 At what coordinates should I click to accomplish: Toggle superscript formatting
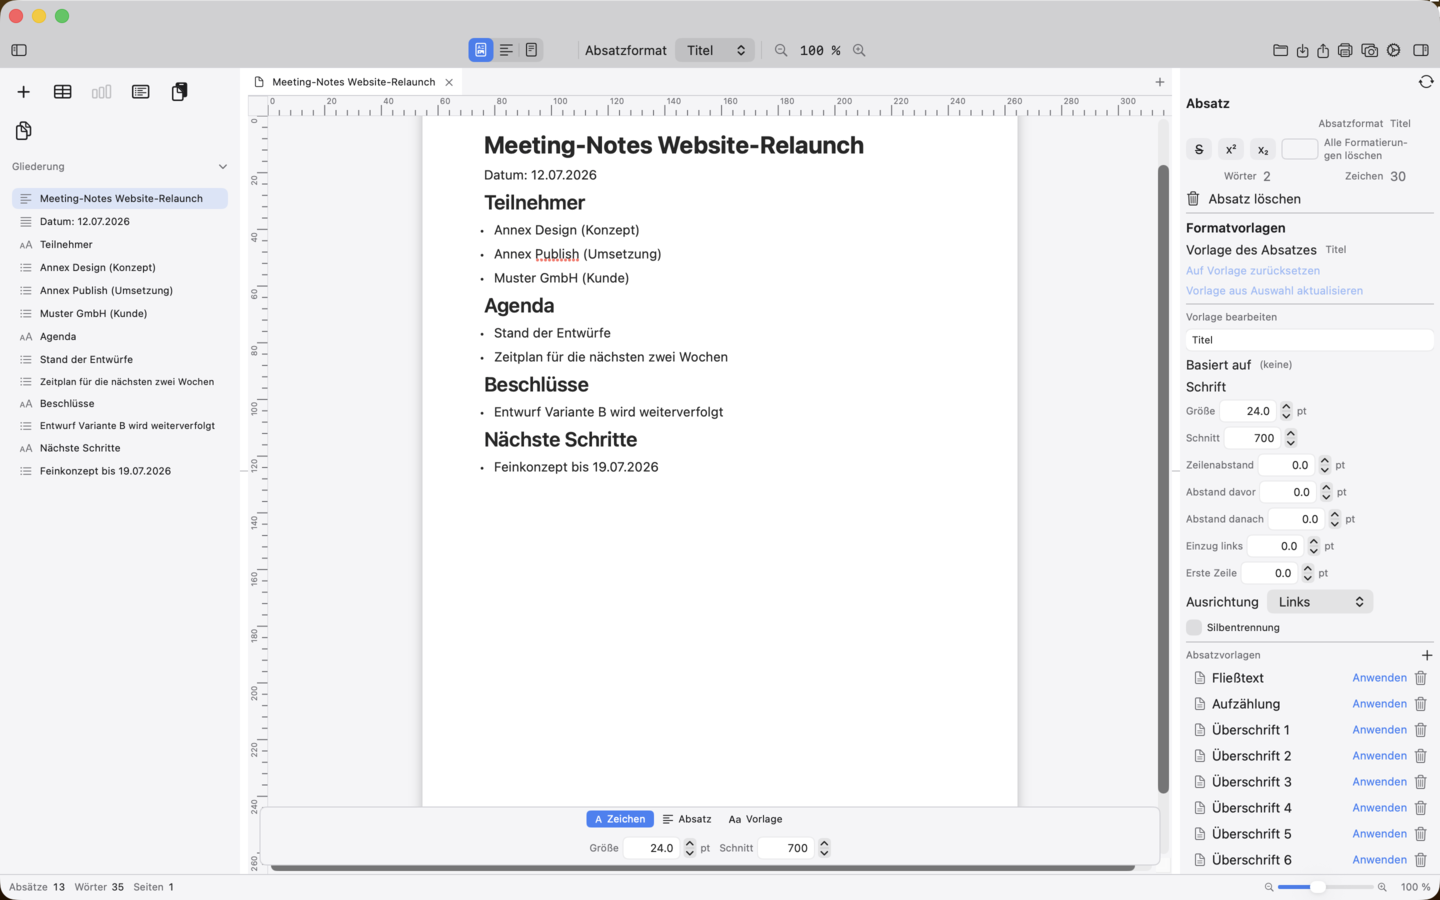tap(1231, 149)
